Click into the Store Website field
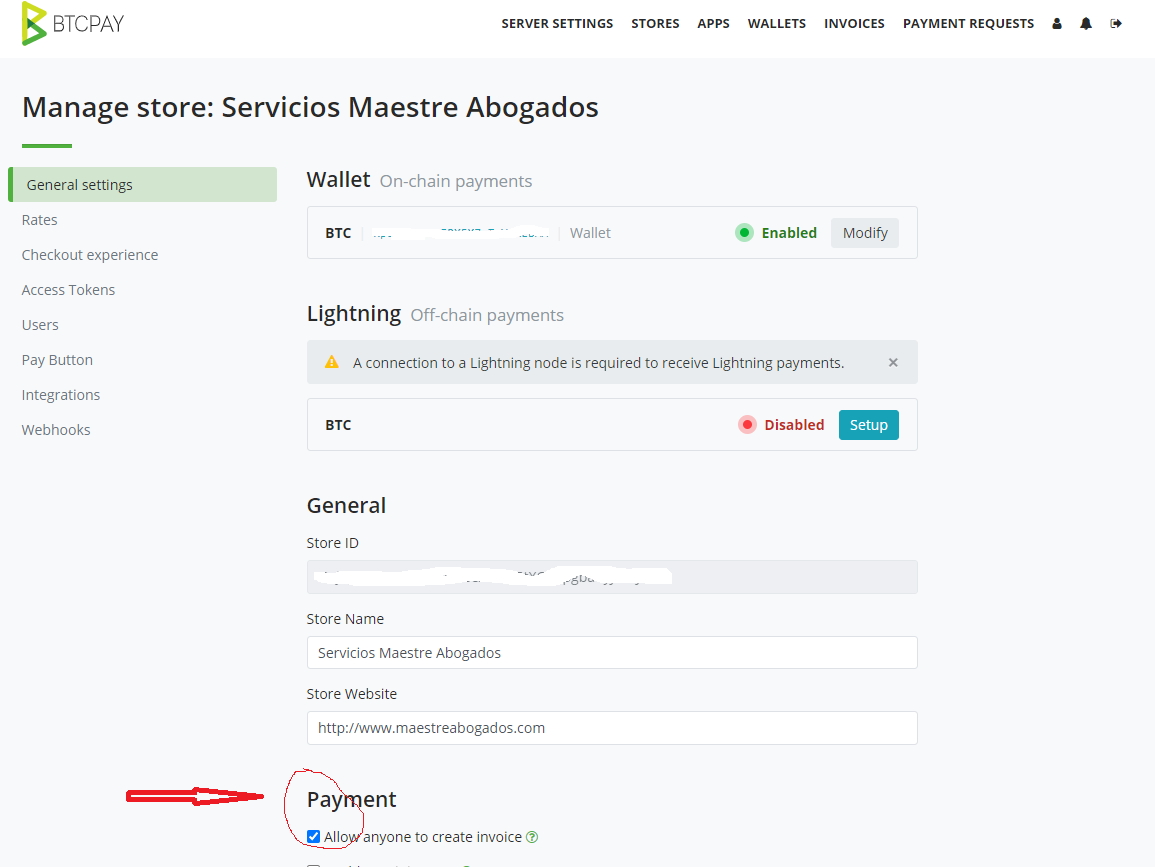 (611, 728)
